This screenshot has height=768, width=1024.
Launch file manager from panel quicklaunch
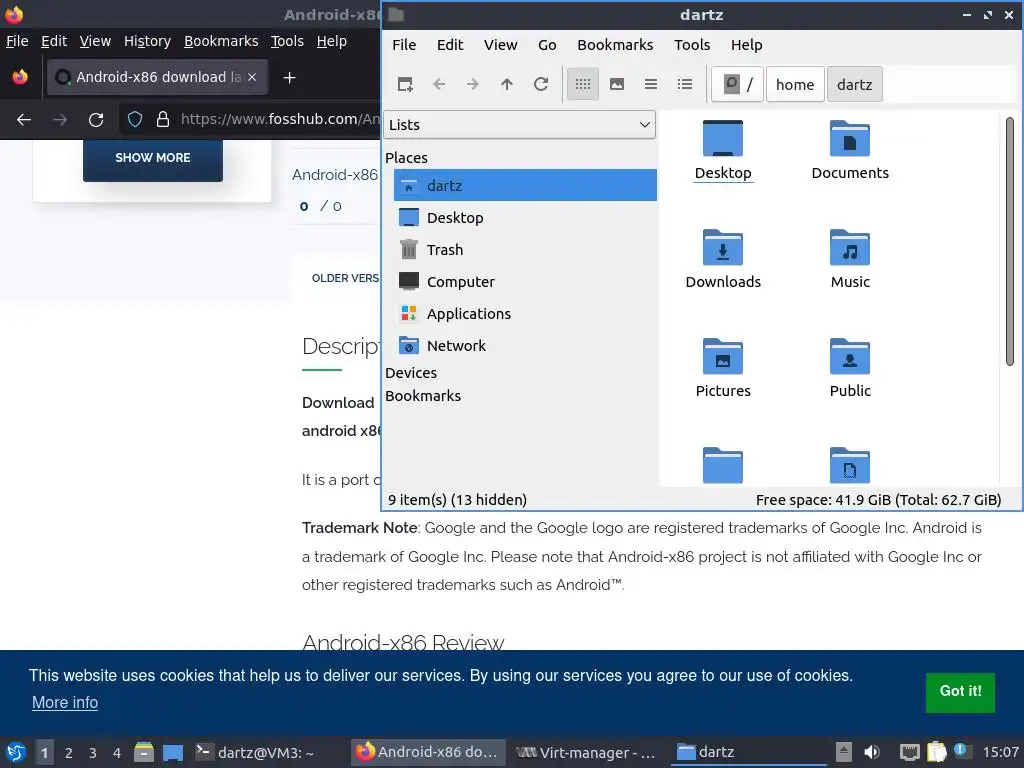pos(144,752)
